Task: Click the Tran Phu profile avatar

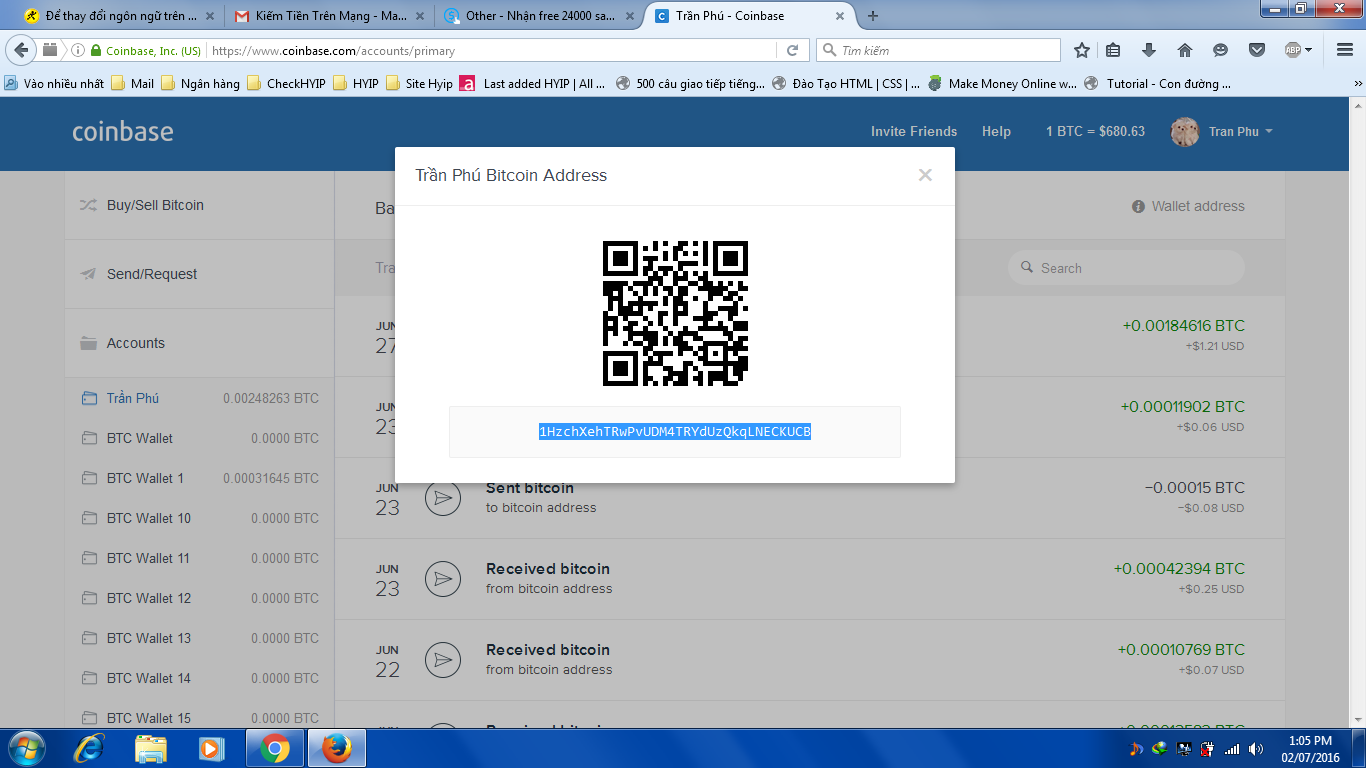Action: pos(1185,132)
